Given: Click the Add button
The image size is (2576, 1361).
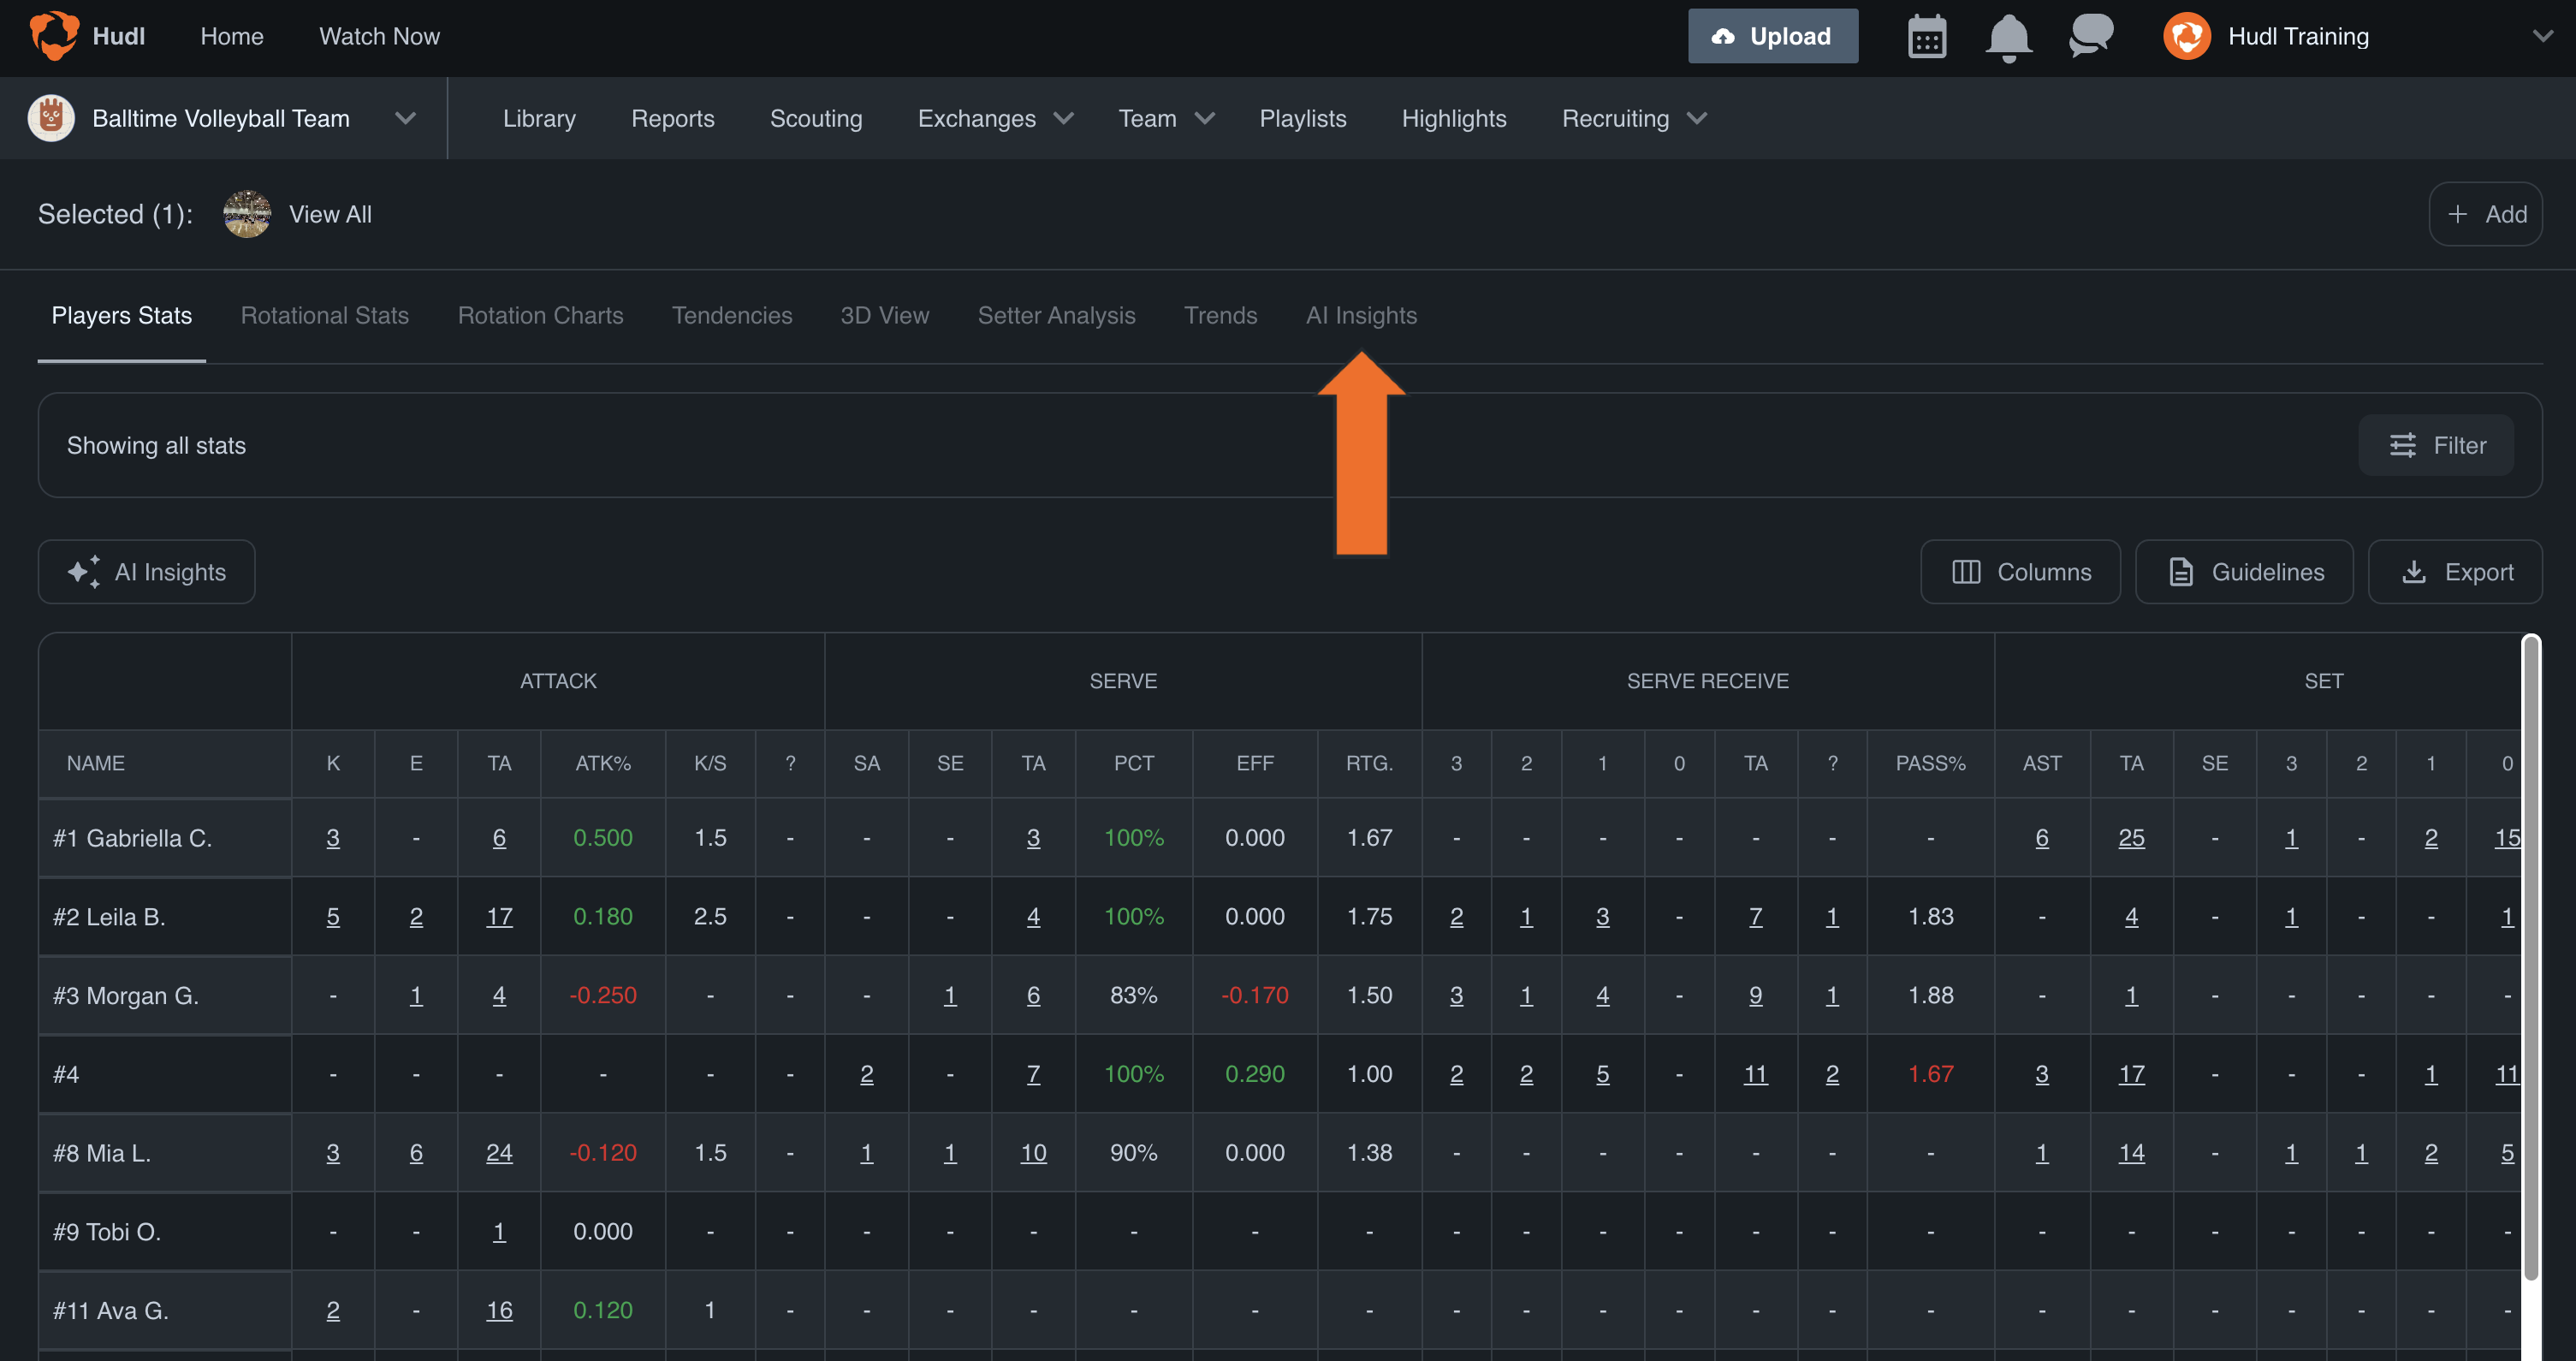Looking at the screenshot, I should point(2485,214).
